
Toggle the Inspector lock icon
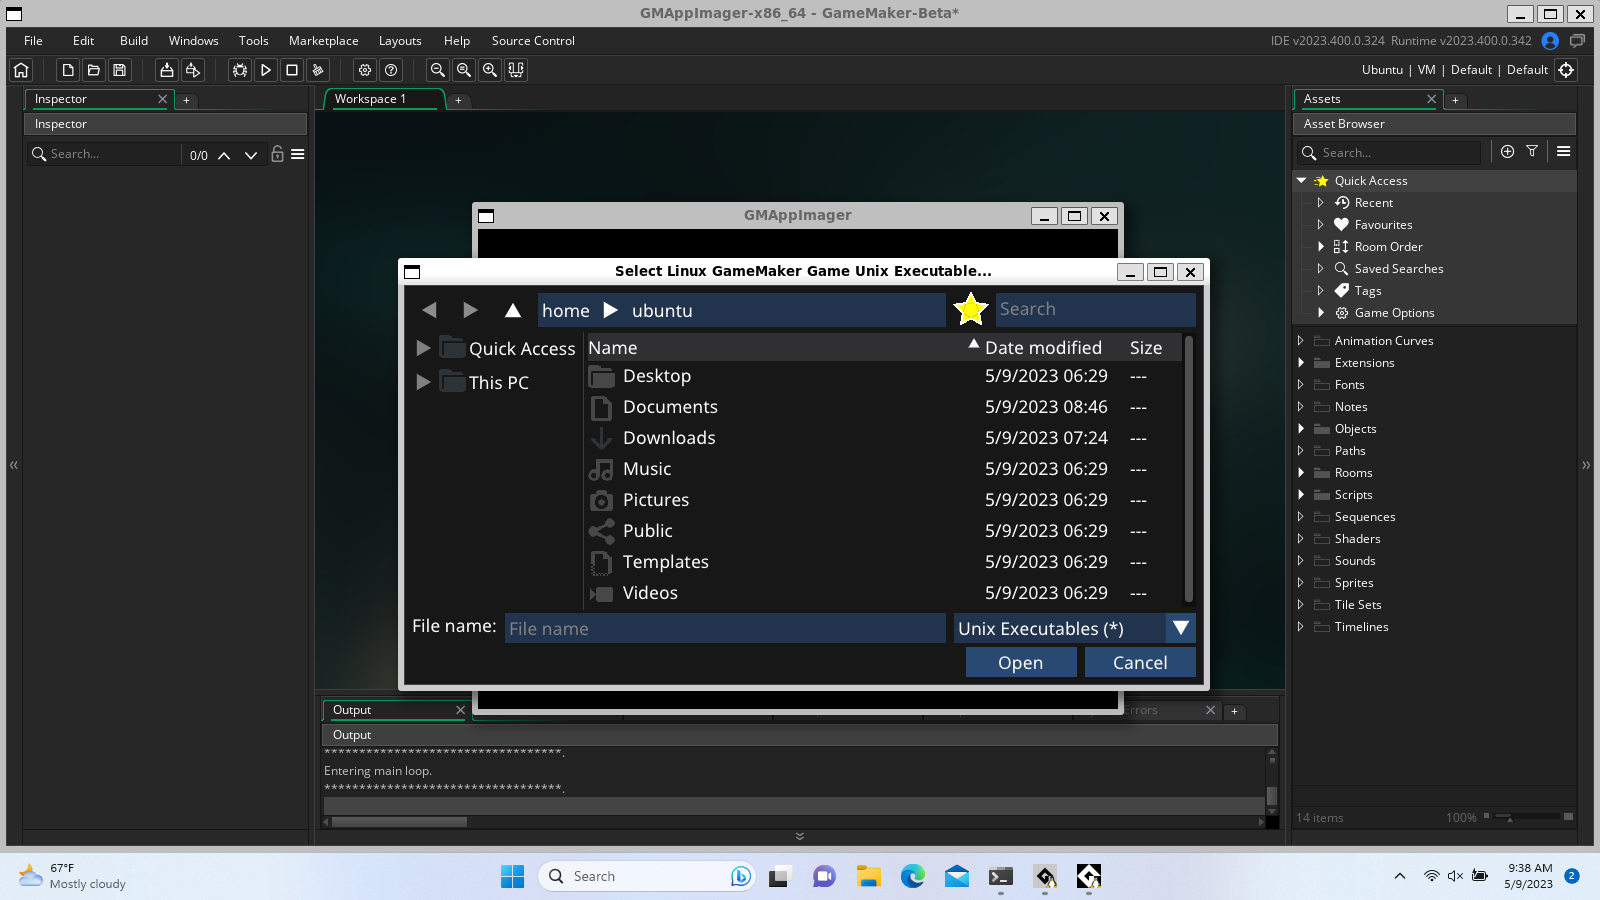click(x=278, y=154)
